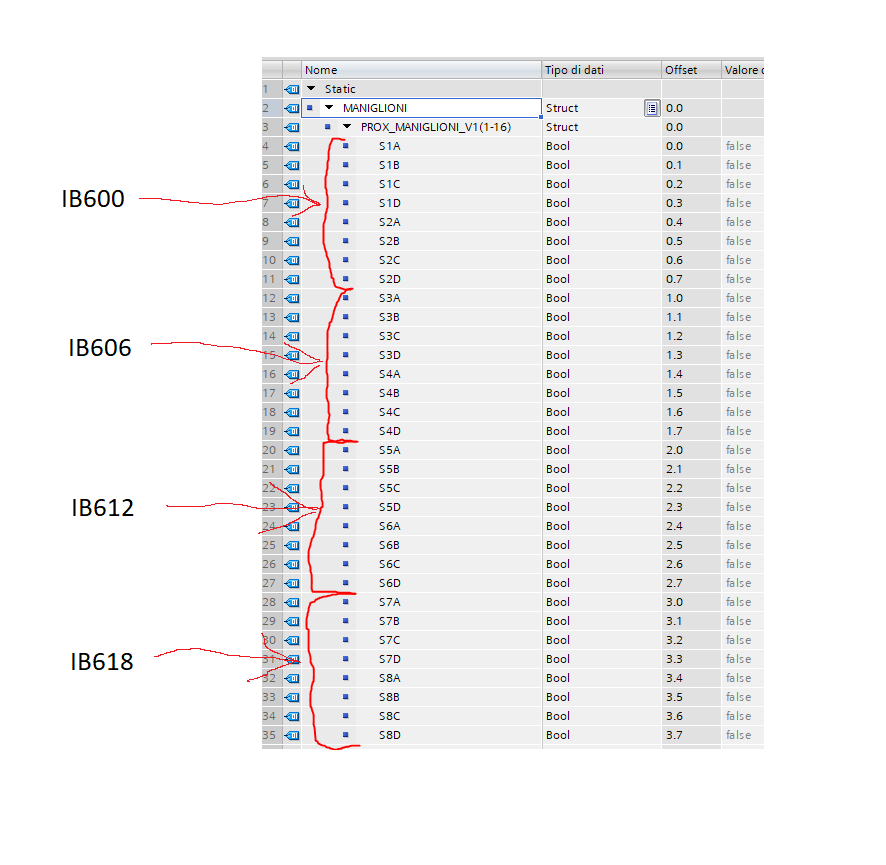Select the MANIGLIONI name field
Image resolution: width=886 pixels, height=865 pixels.
point(422,108)
